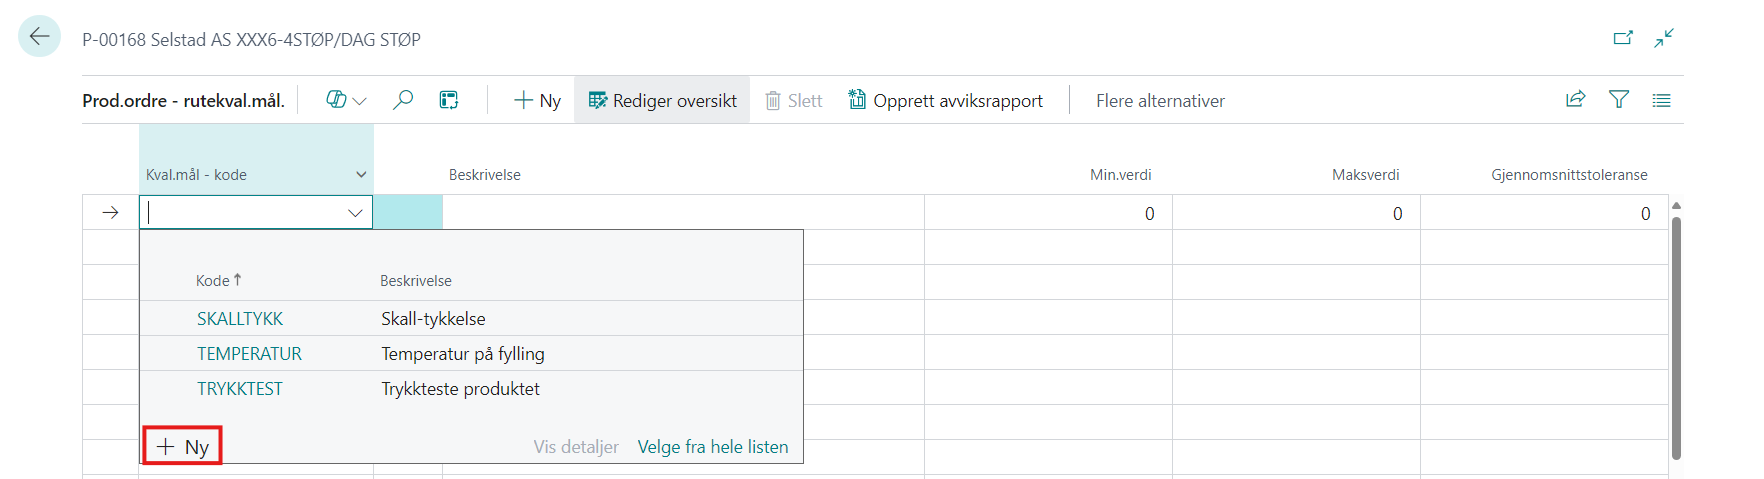The image size is (1764, 479).
Task: Expand the Copilot chevron dropdown
Action: (360, 101)
